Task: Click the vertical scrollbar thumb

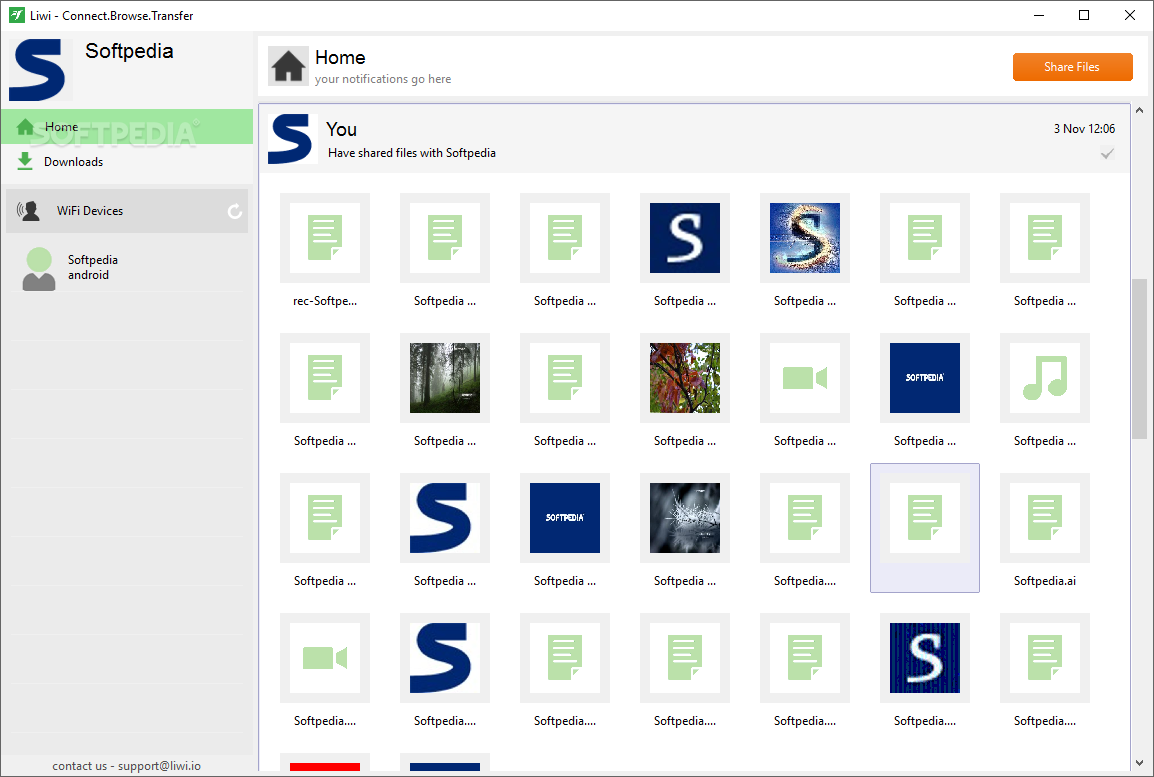Action: pyautogui.click(x=1139, y=358)
